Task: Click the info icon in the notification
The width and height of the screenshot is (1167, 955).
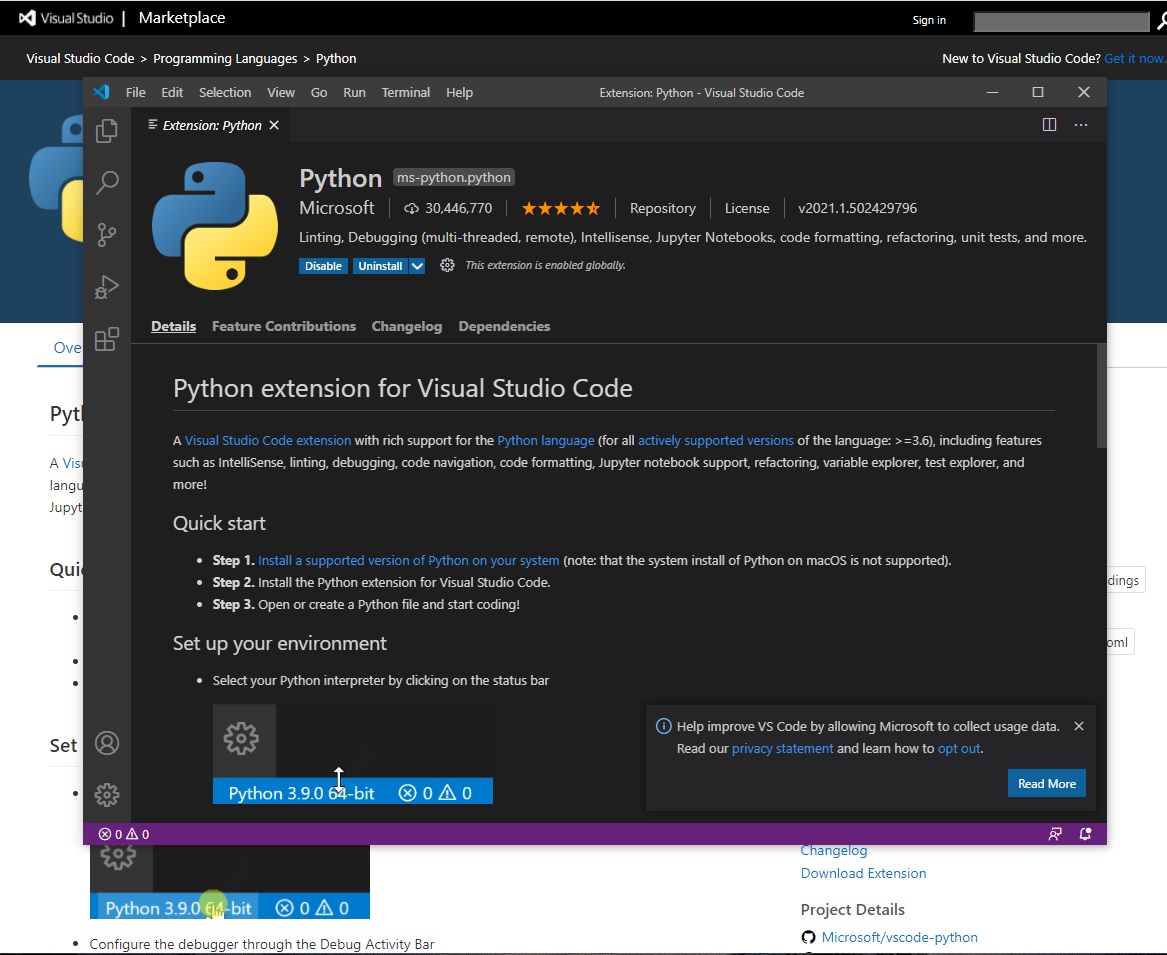Action: pos(663,726)
